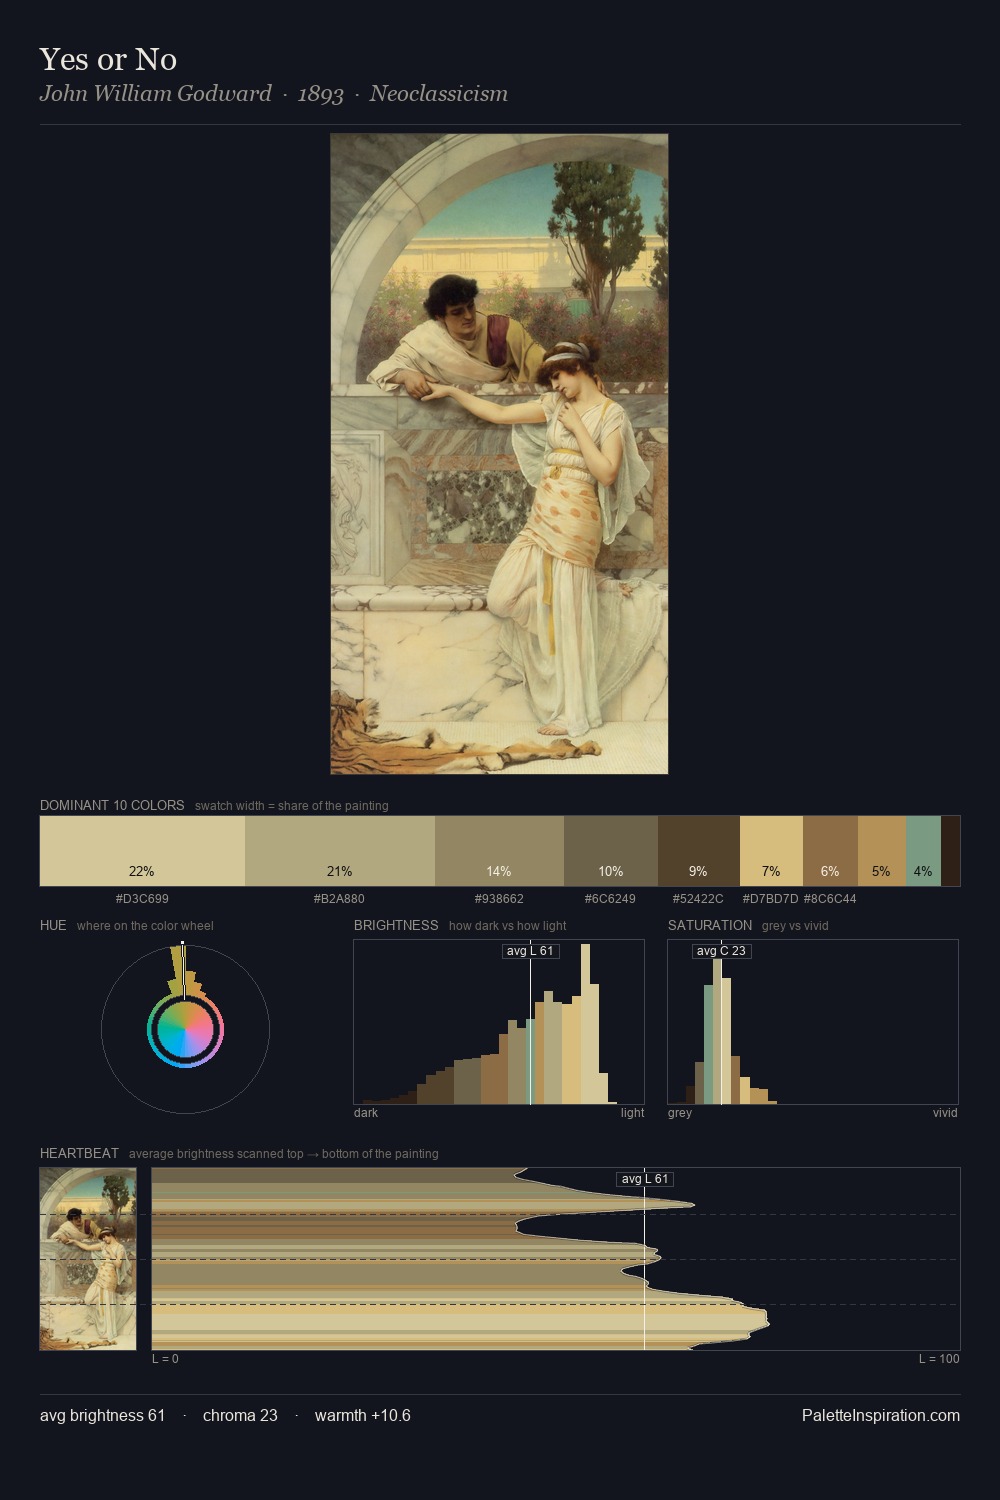Click the footer "warmth +10.6" stat
1000x1500 pixels.
(x=363, y=1415)
